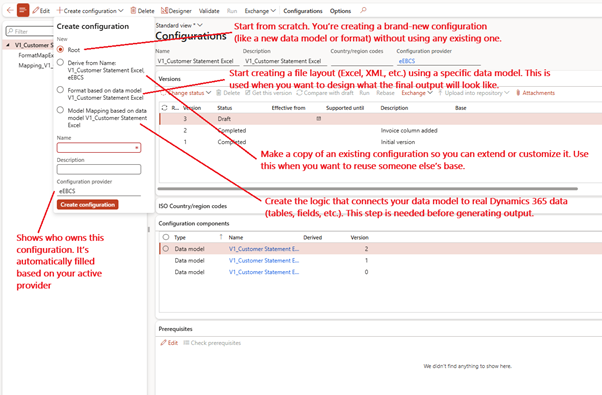Click the Edit pencil in top toolbar
Image resolution: width=602 pixels, height=395 pixels.
click(x=41, y=11)
